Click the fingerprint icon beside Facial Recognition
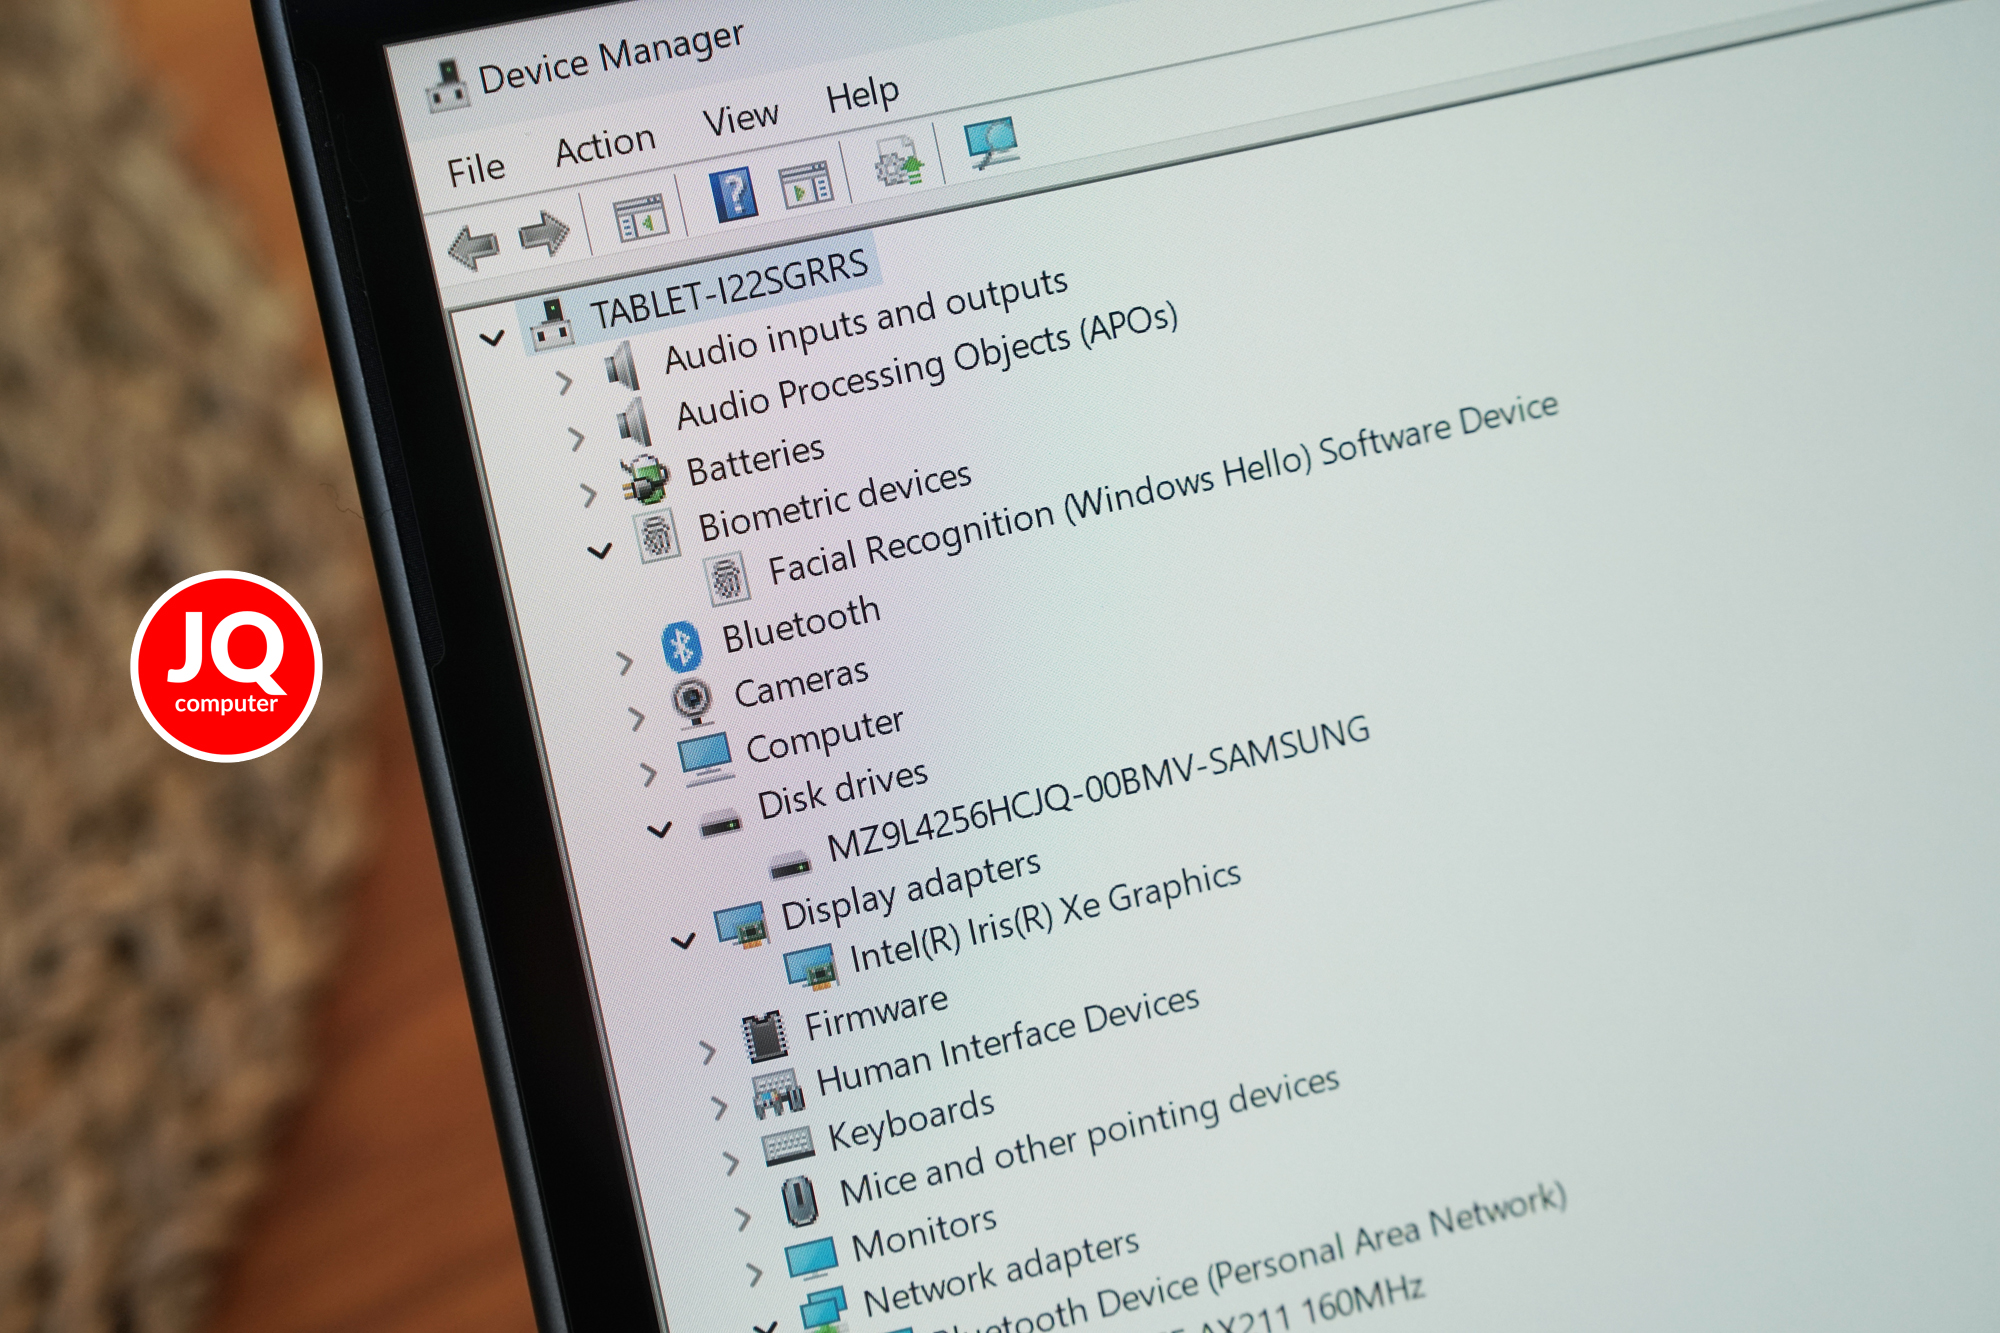2000x1333 pixels. pyautogui.click(x=728, y=578)
